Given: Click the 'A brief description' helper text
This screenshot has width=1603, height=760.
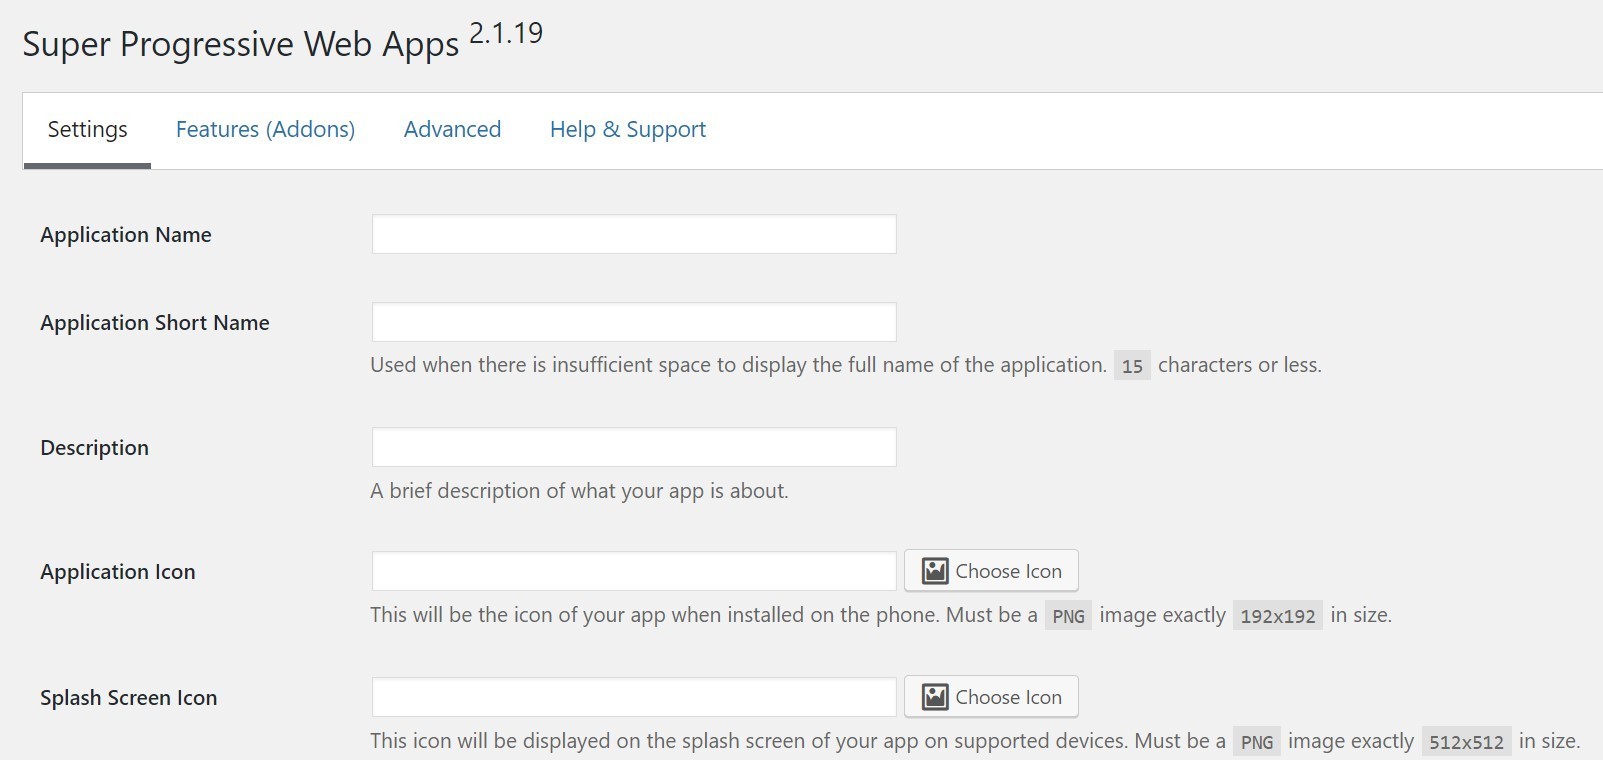Looking at the screenshot, I should point(579,491).
